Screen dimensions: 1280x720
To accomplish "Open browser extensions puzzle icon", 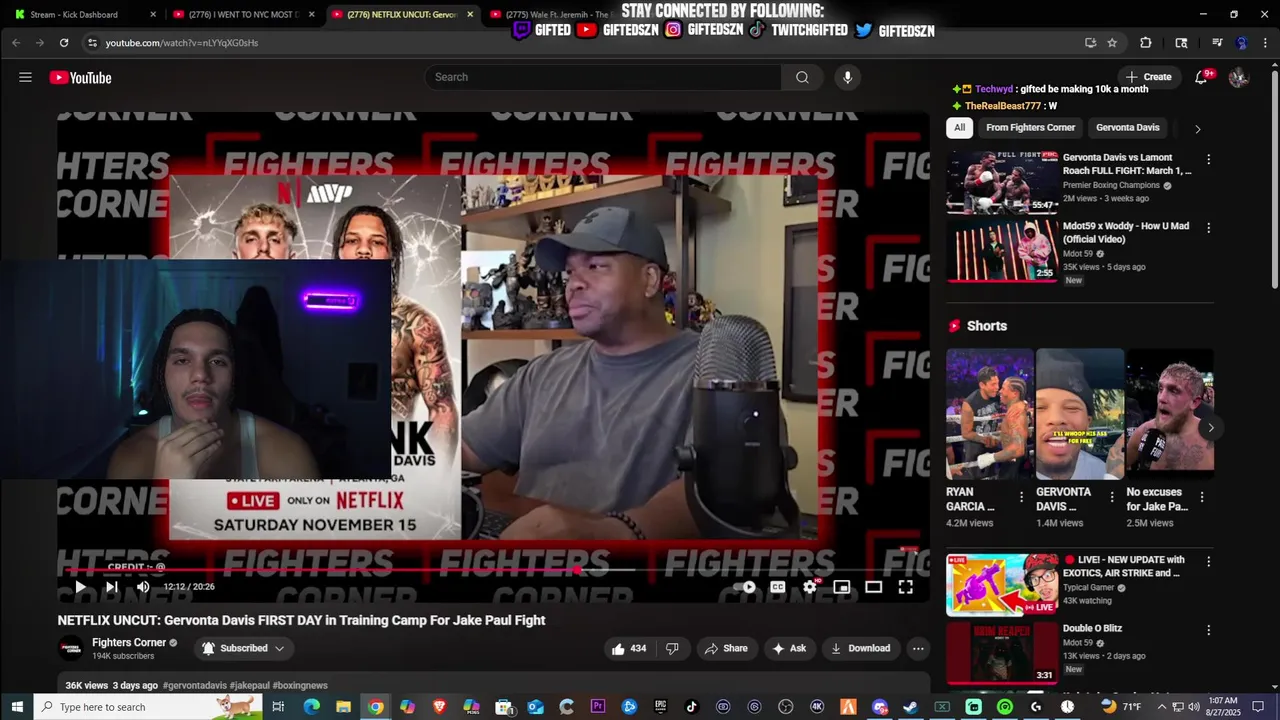I will point(1146,43).
